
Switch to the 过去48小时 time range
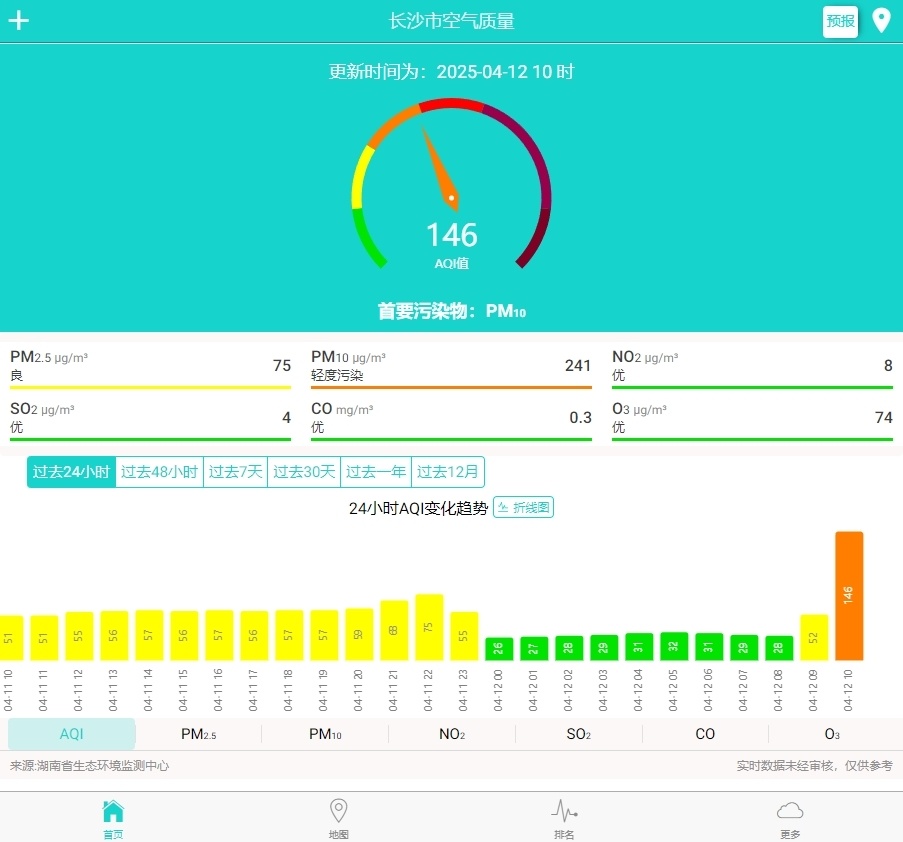pyautogui.click(x=159, y=471)
